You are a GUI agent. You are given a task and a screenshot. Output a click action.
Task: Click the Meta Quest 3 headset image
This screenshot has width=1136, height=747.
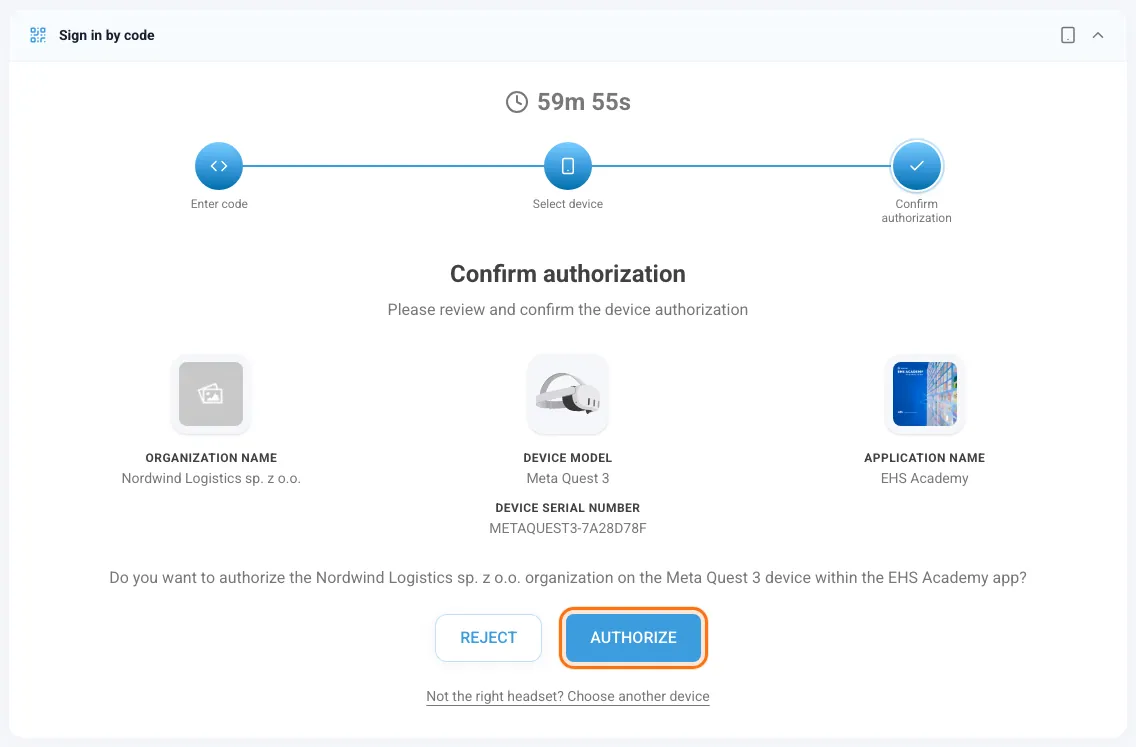tap(568, 394)
